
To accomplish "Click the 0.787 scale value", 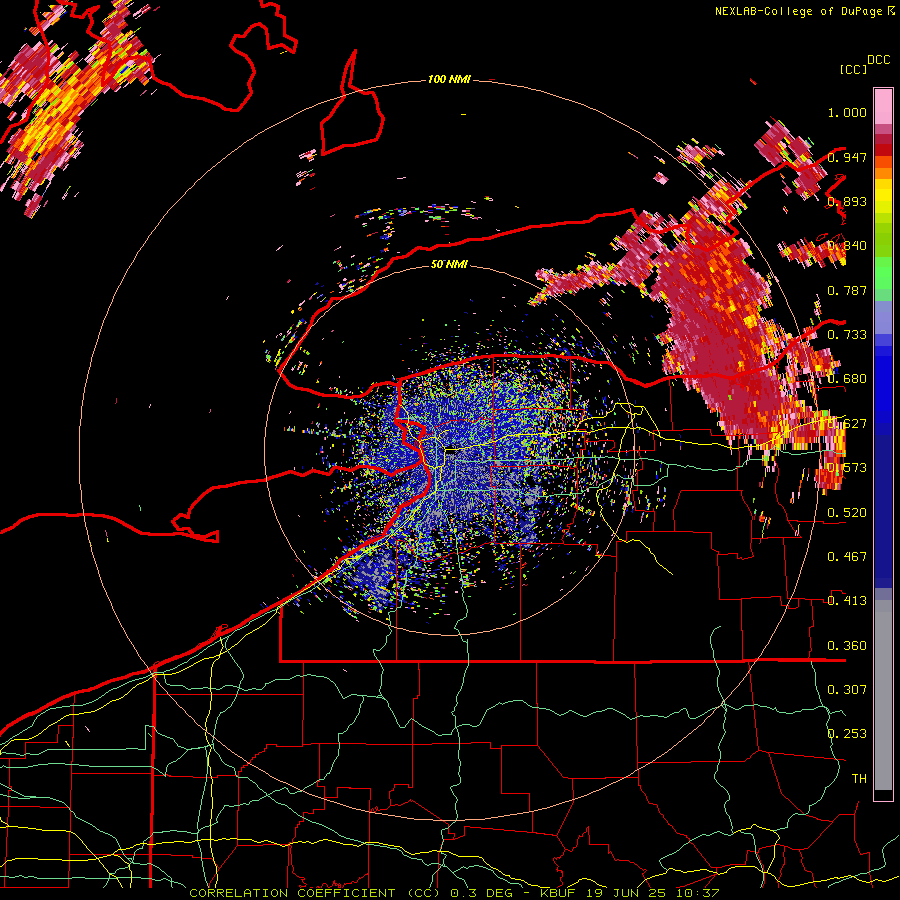I will click(847, 290).
